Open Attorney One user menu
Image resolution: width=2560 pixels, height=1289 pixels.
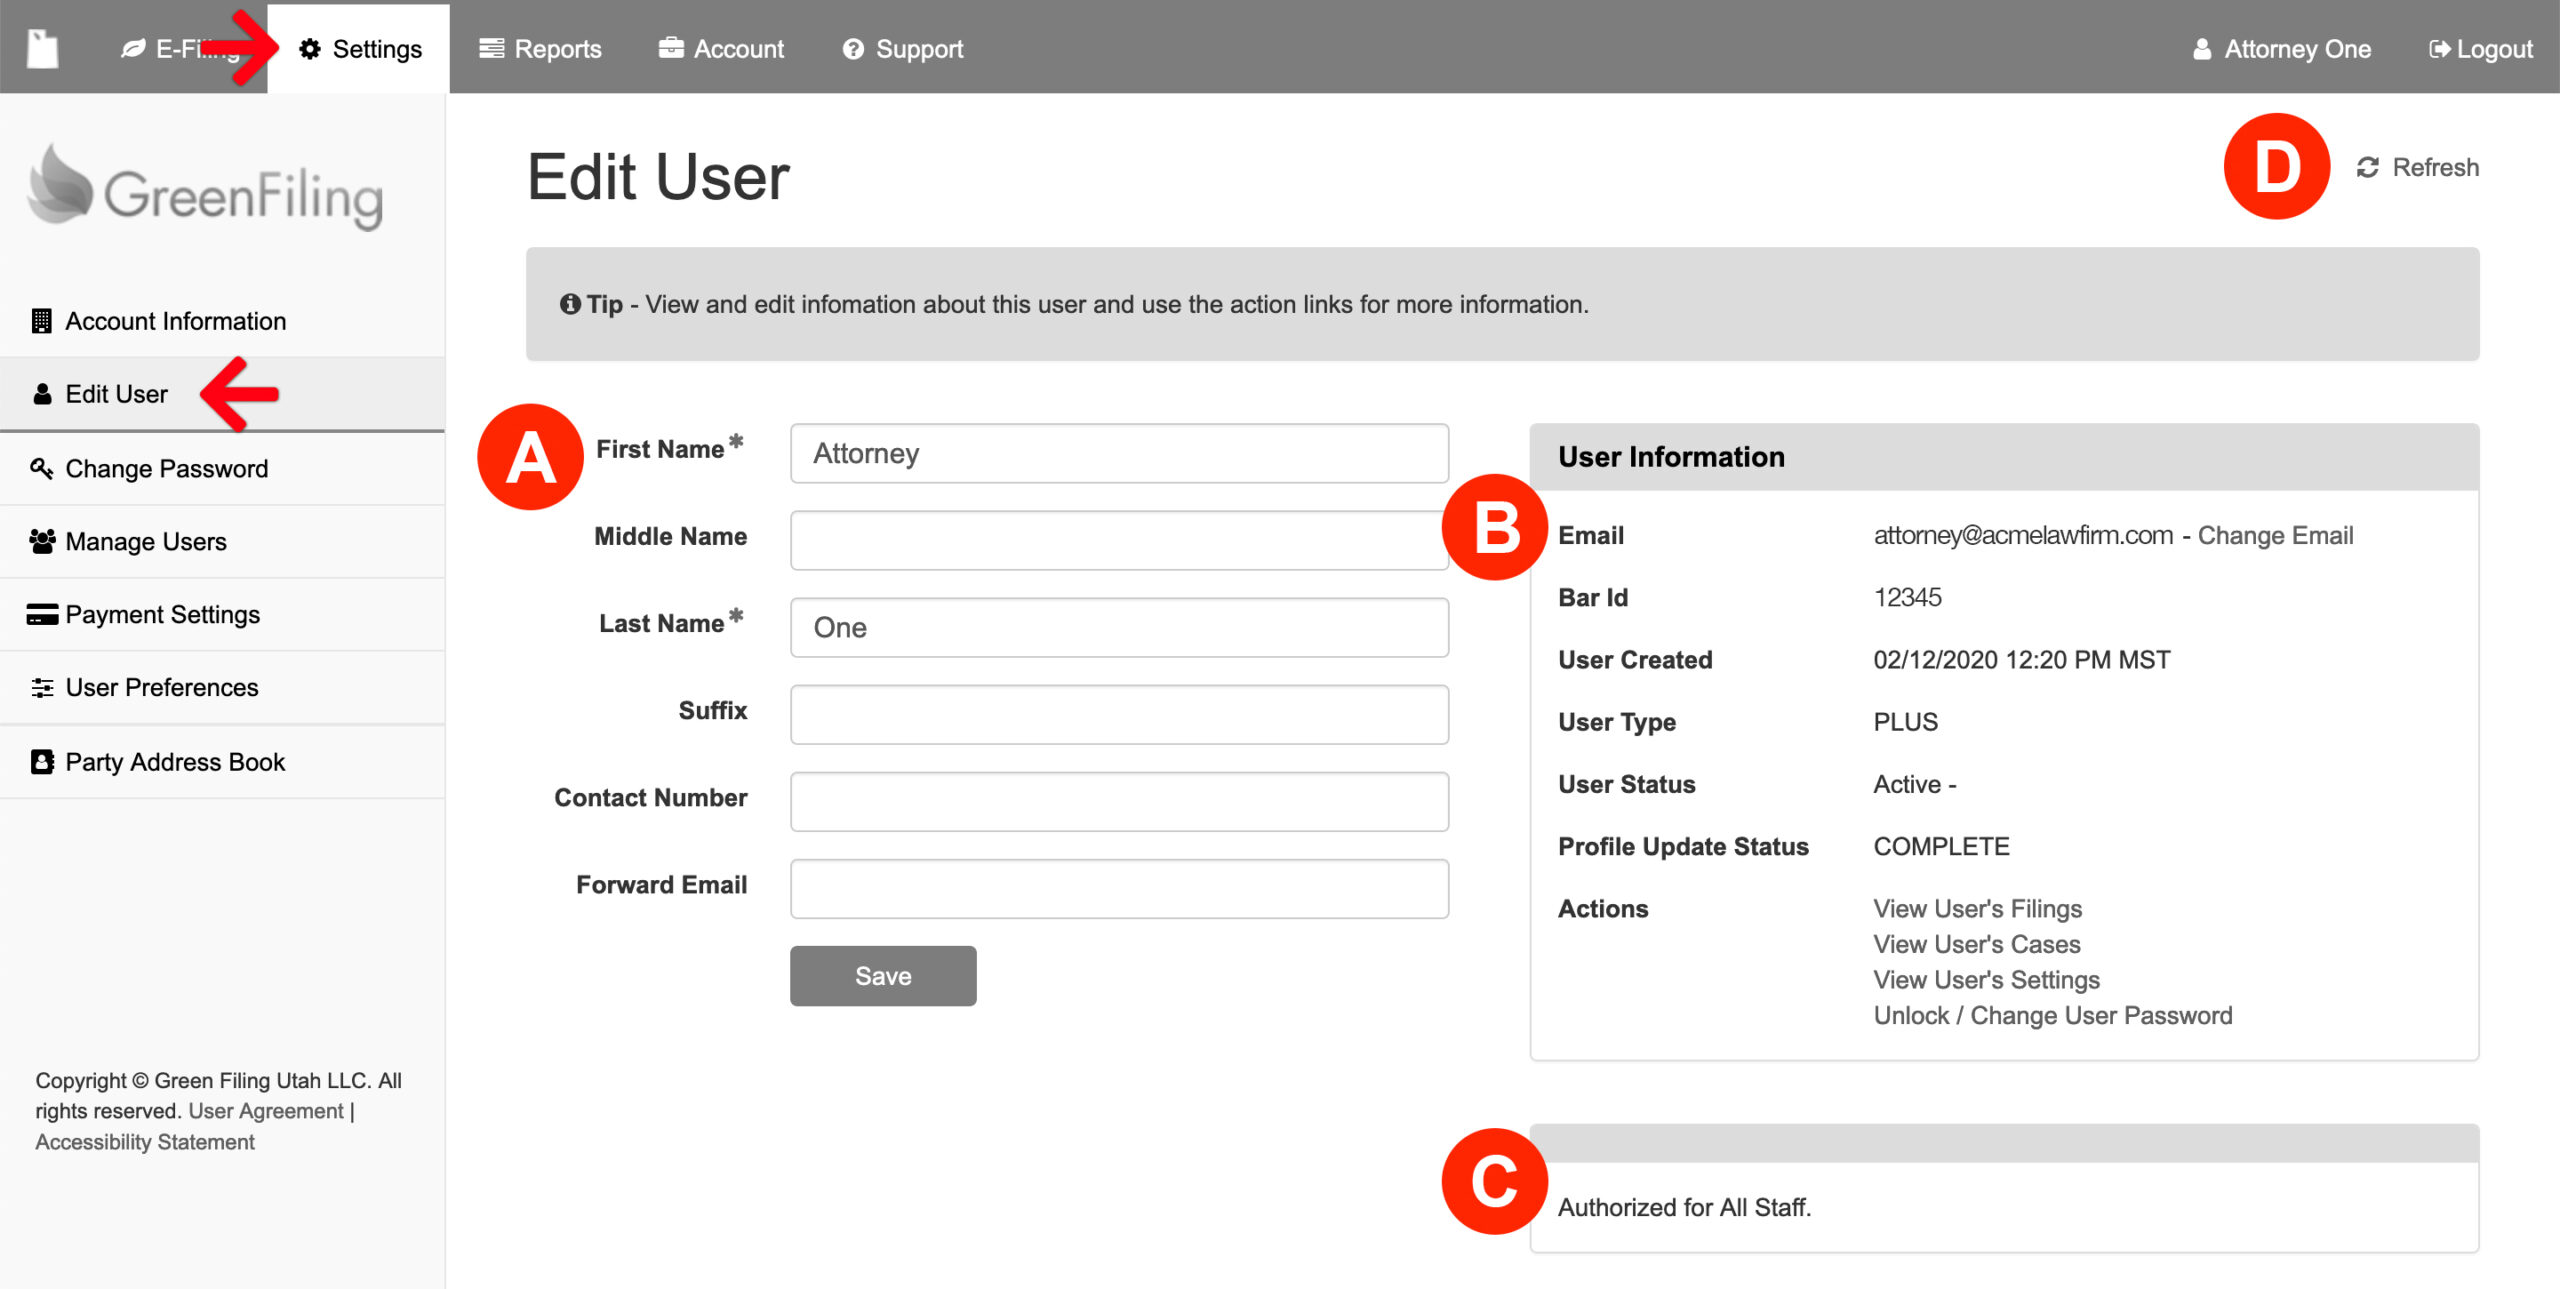point(2281,49)
